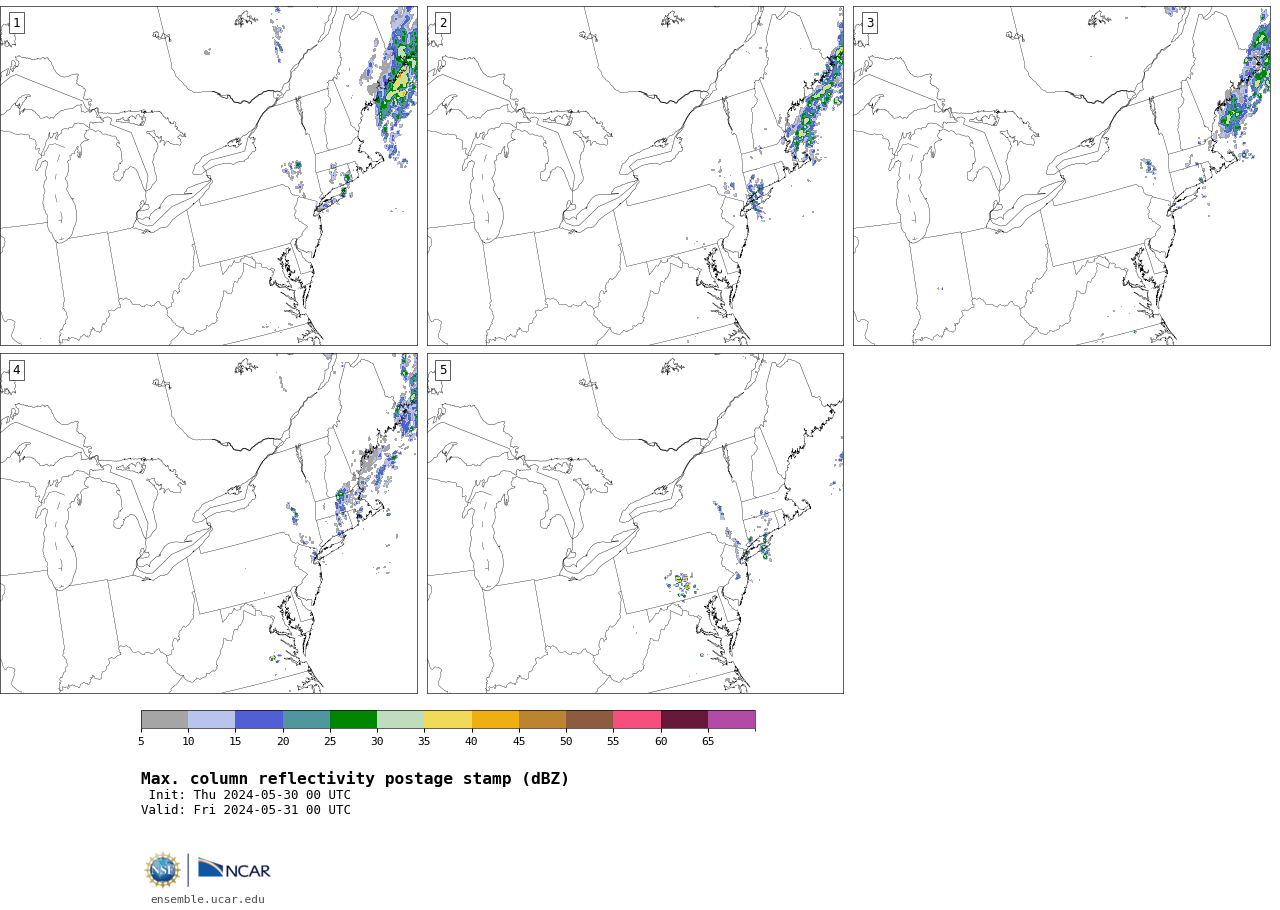Open ensemble member 2 reflectivity map
This screenshot has width=1280, height=910.
coord(635,176)
